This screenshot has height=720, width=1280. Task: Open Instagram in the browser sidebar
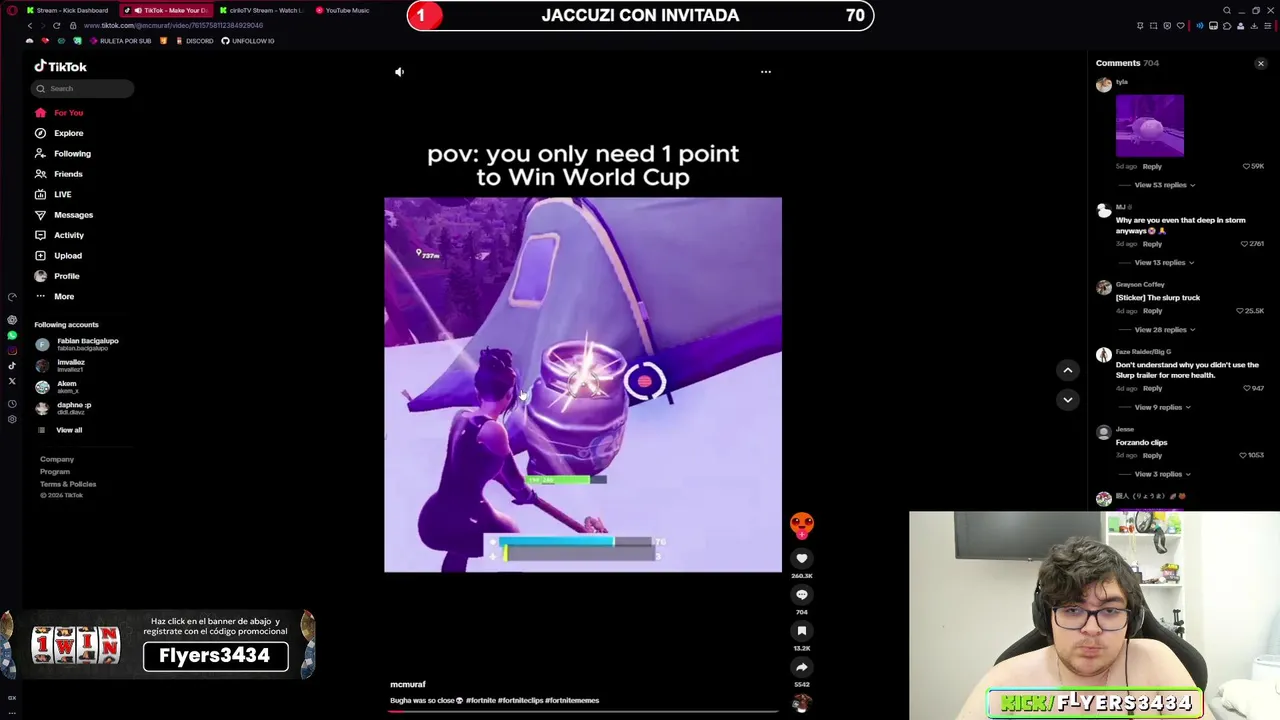click(x=12, y=351)
